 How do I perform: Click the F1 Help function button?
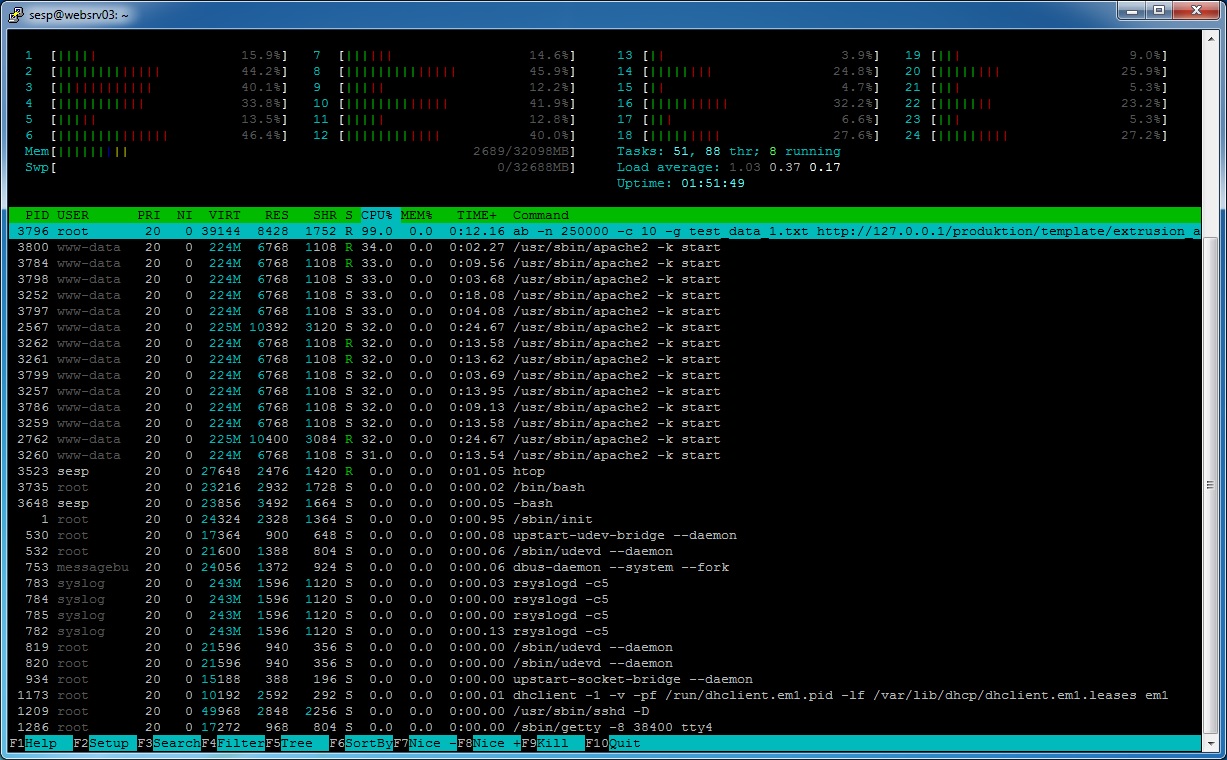click(32, 743)
